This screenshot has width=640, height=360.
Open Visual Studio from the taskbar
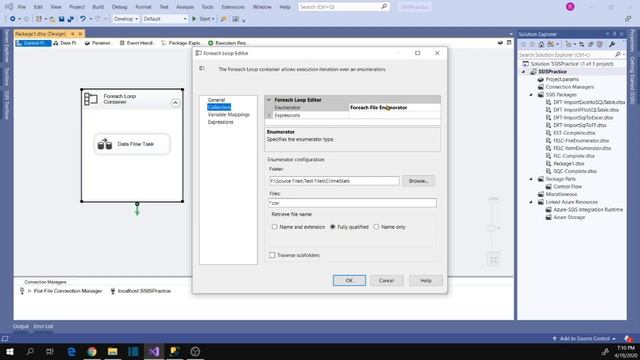point(154,351)
